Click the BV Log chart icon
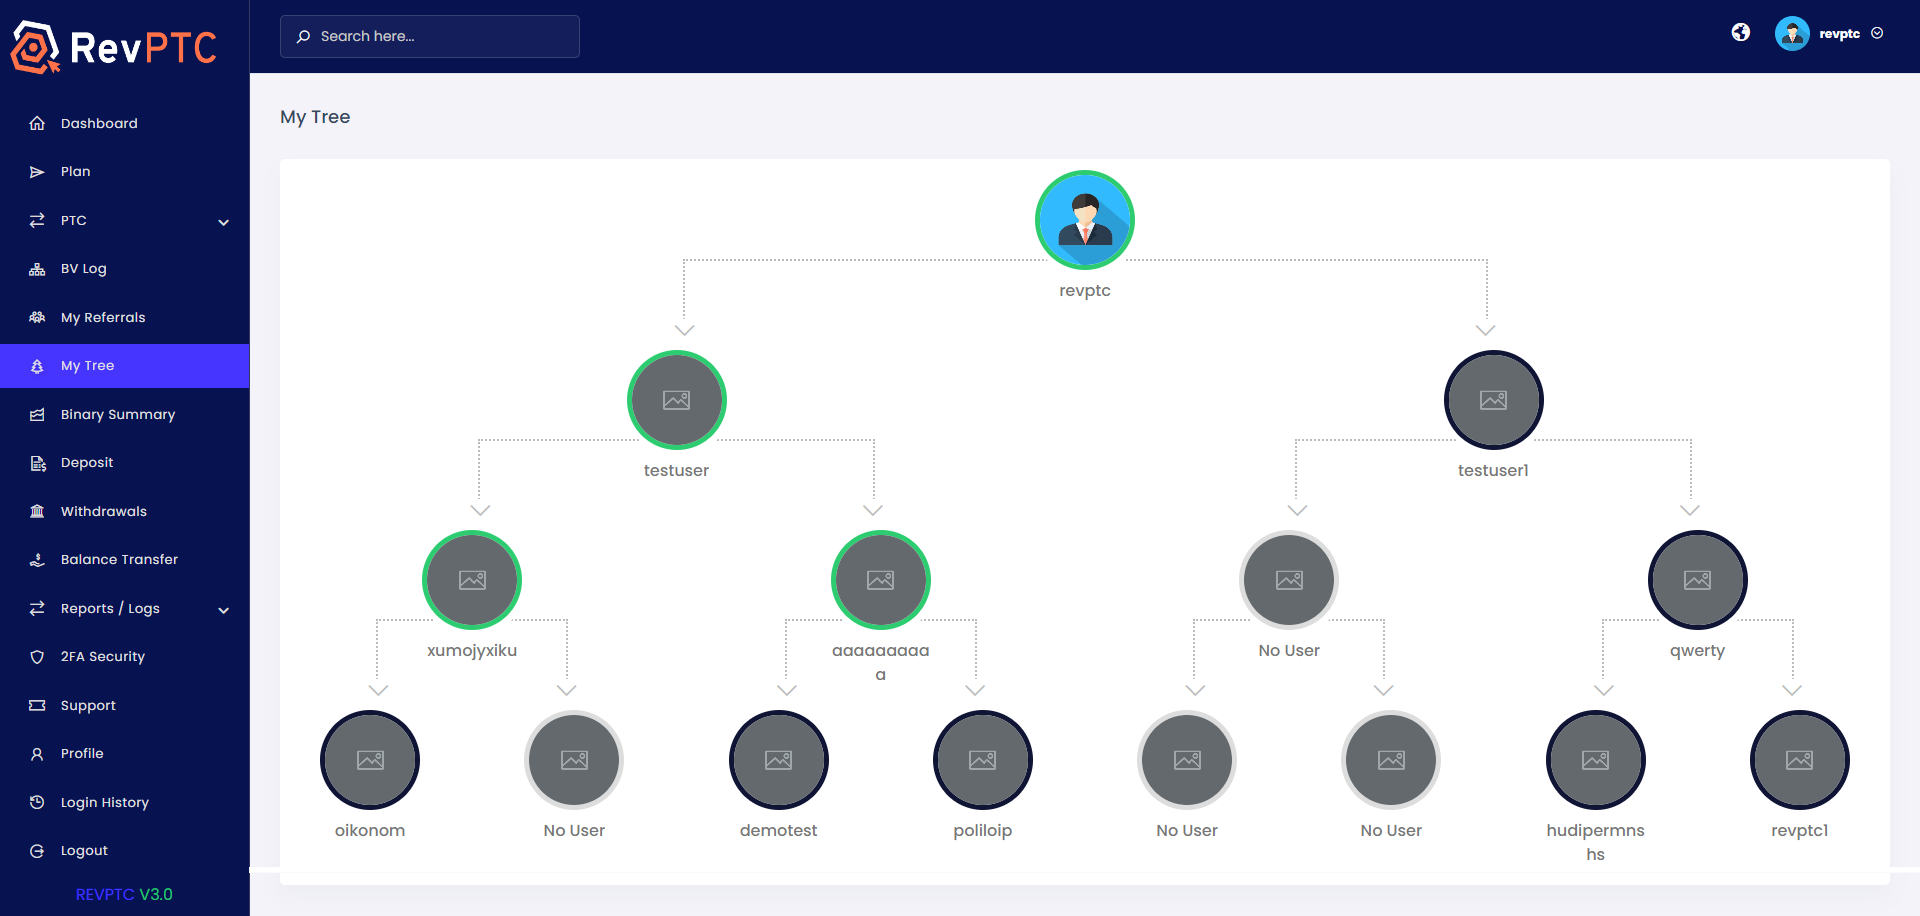Viewport: 1920px width, 916px height. tap(37, 268)
